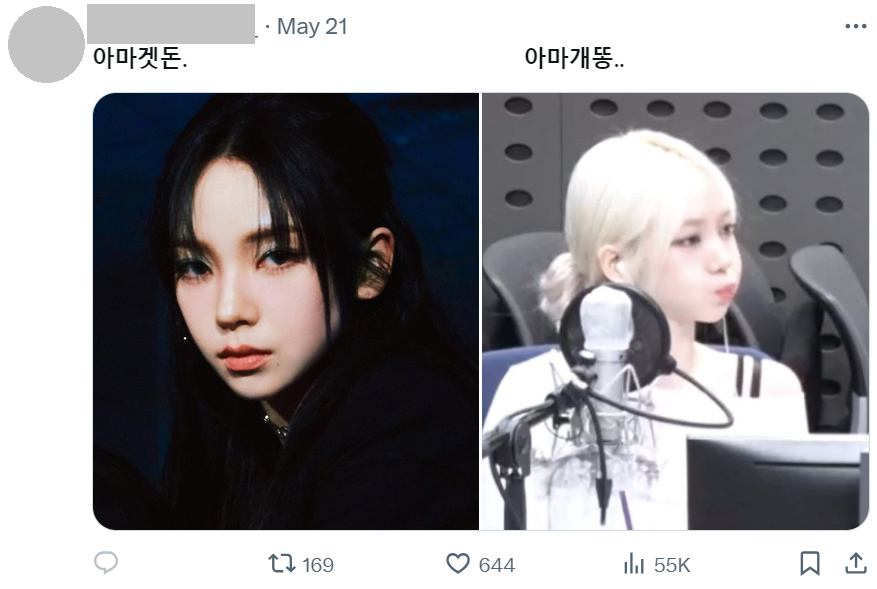Click the black monitor in the studio photo

[x=777, y=483]
